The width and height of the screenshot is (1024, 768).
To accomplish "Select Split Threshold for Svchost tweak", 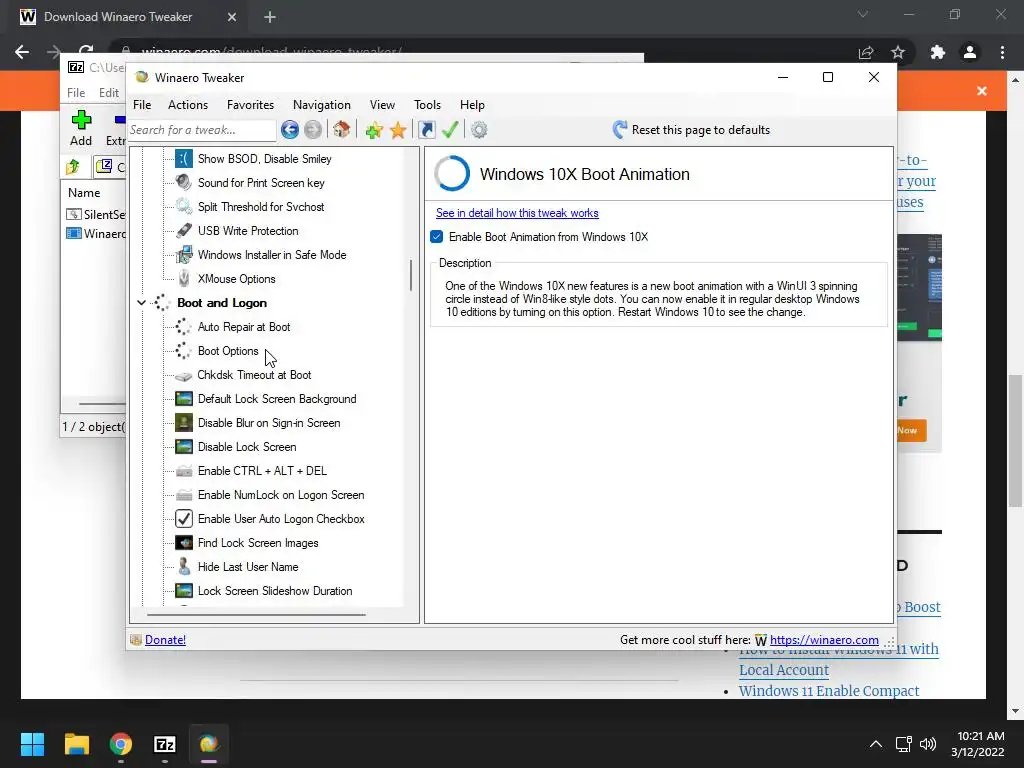I will click(261, 207).
